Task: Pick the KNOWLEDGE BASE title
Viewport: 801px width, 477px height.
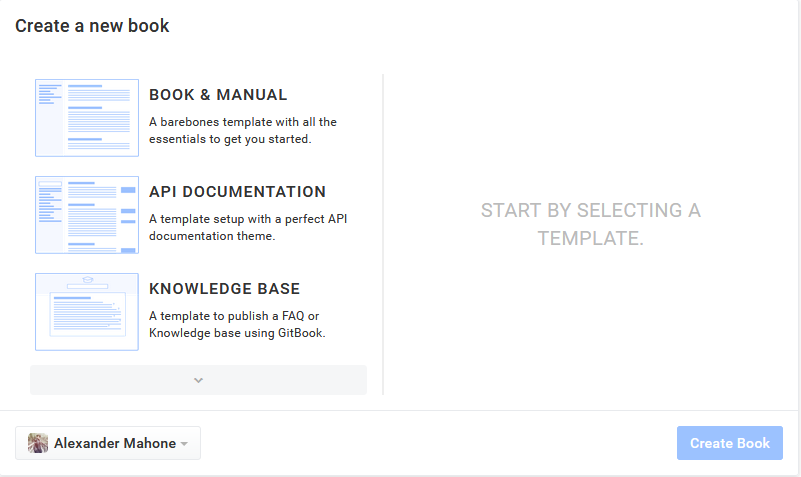Action: 224,289
